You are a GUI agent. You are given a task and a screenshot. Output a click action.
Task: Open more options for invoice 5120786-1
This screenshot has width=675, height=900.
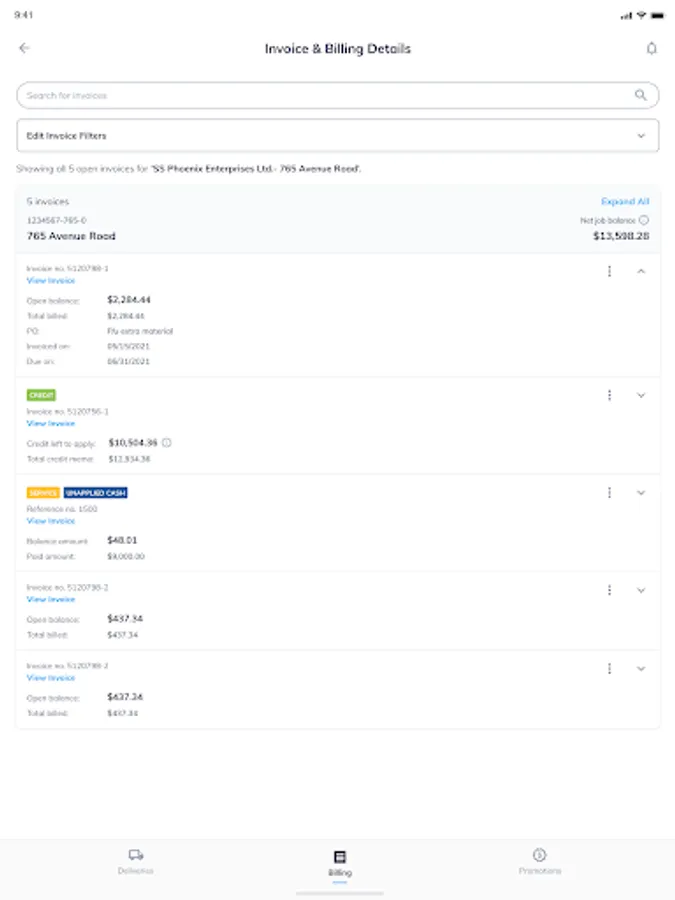pos(609,271)
